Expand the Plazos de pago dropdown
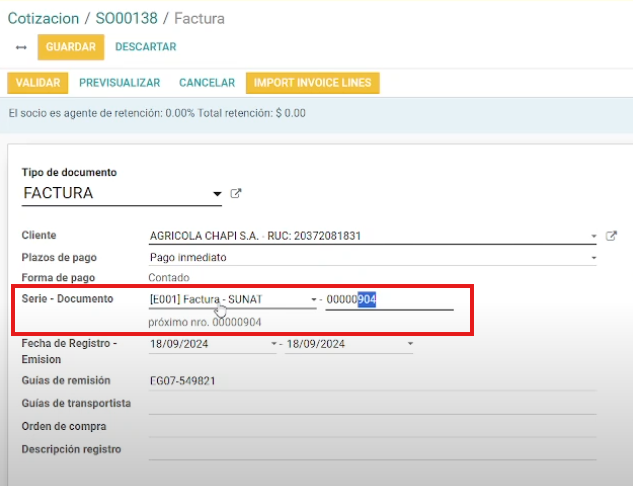The width and height of the screenshot is (633, 486). pos(593,258)
